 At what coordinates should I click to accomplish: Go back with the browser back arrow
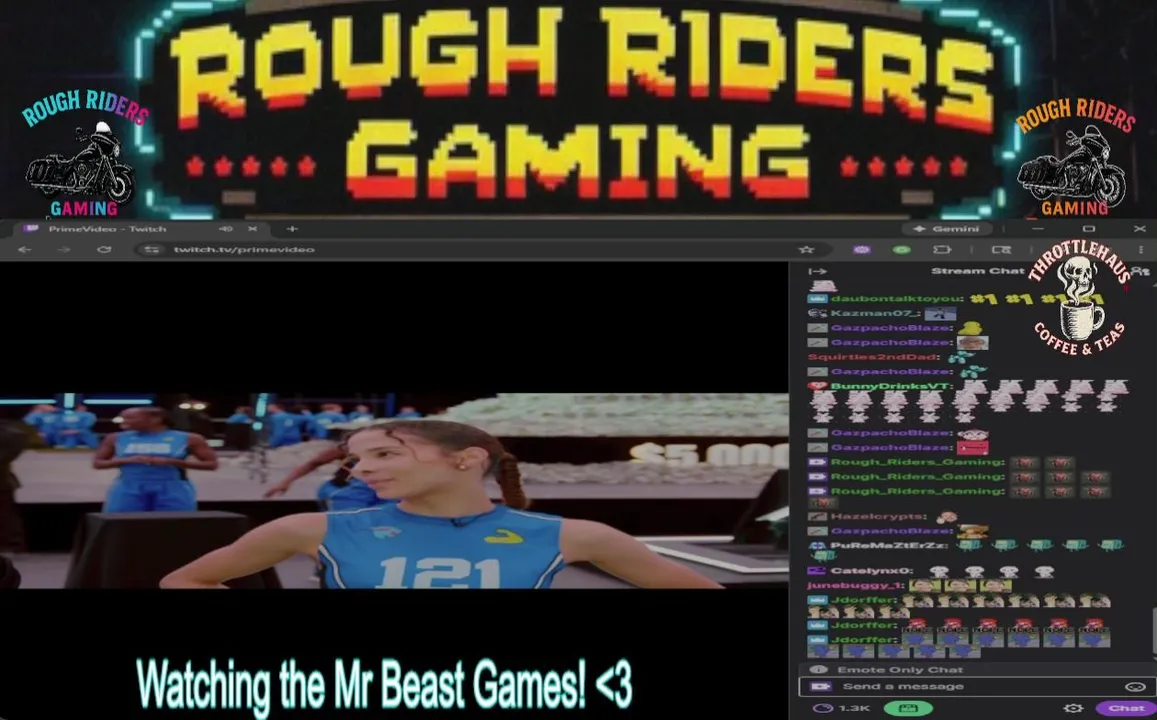(24, 249)
